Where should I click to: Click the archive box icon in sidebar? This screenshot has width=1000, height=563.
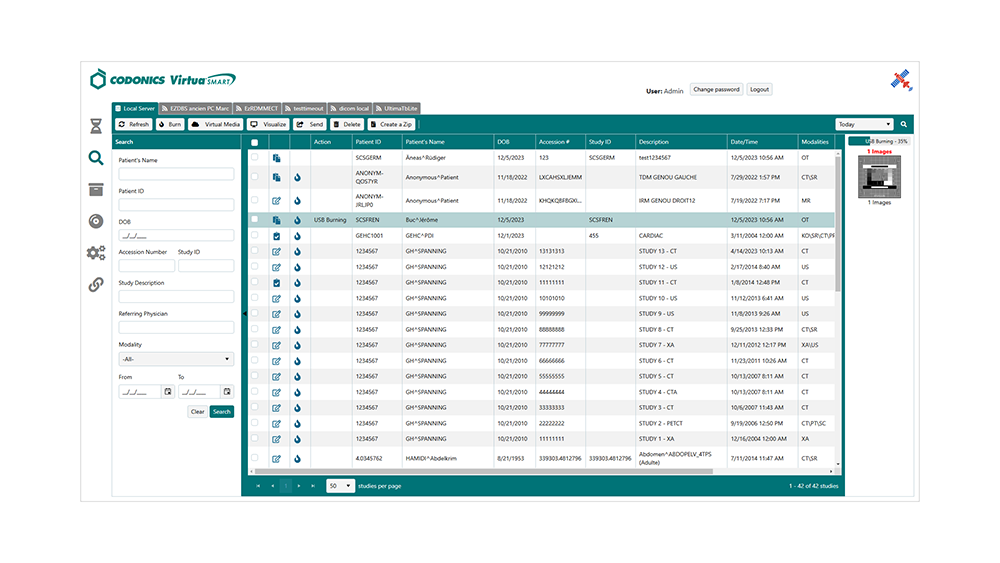(96, 190)
